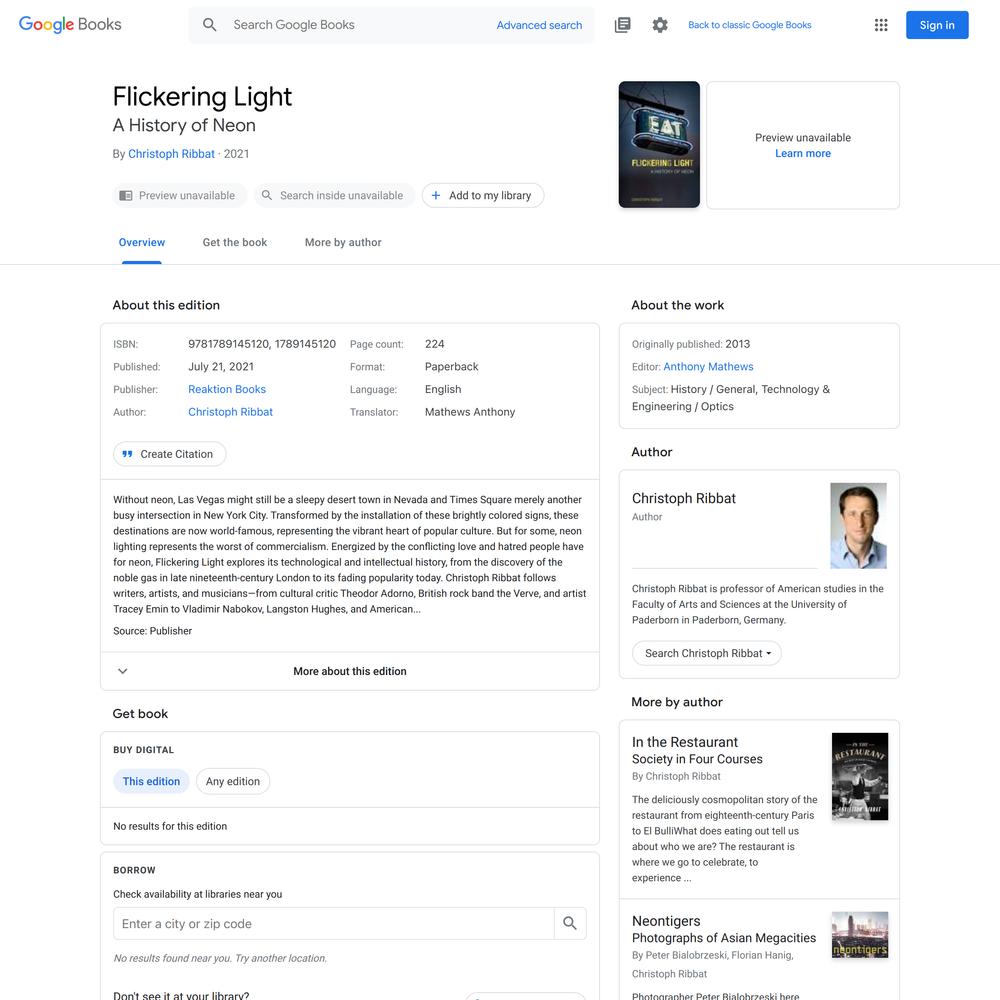The image size is (1000, 1000).
Task: Click the page count value 224
Action: tap(434, 344)
